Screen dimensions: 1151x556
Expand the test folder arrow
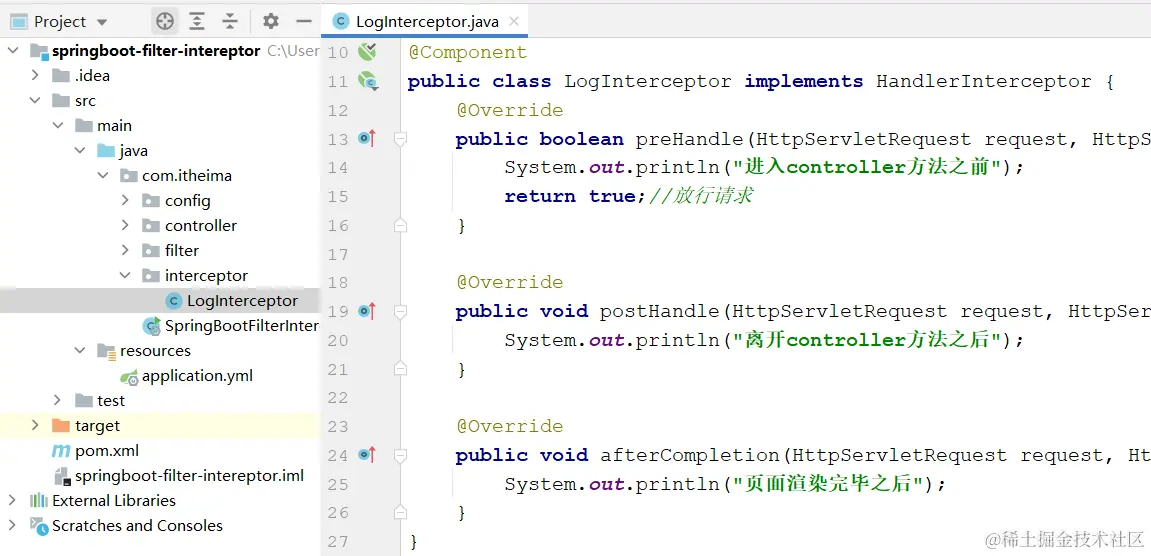[x=58, y=400]
